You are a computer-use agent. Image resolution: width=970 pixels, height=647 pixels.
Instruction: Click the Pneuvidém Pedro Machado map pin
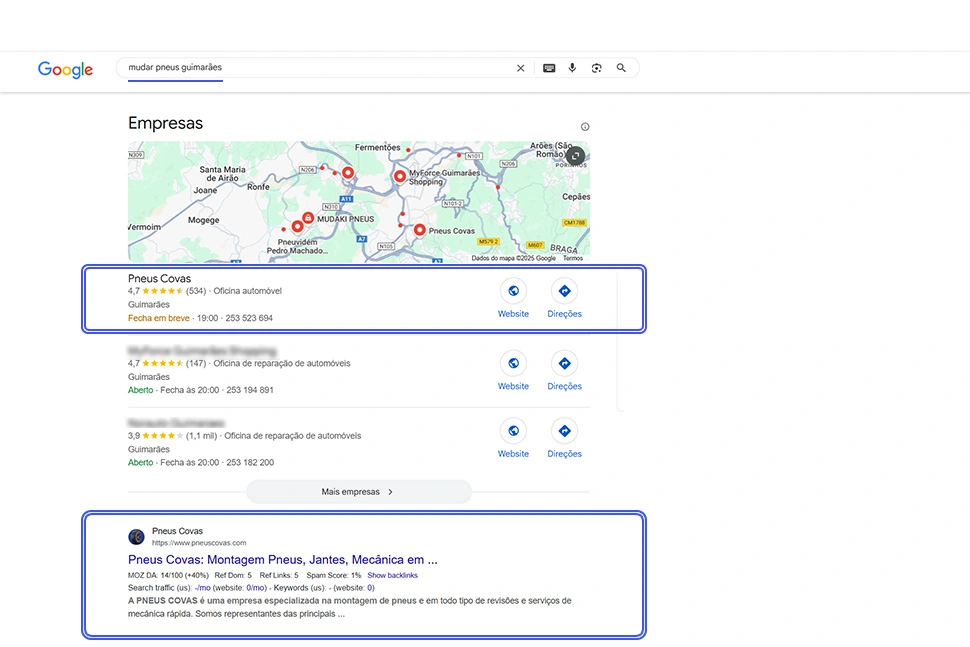click(x=298, y=227)
